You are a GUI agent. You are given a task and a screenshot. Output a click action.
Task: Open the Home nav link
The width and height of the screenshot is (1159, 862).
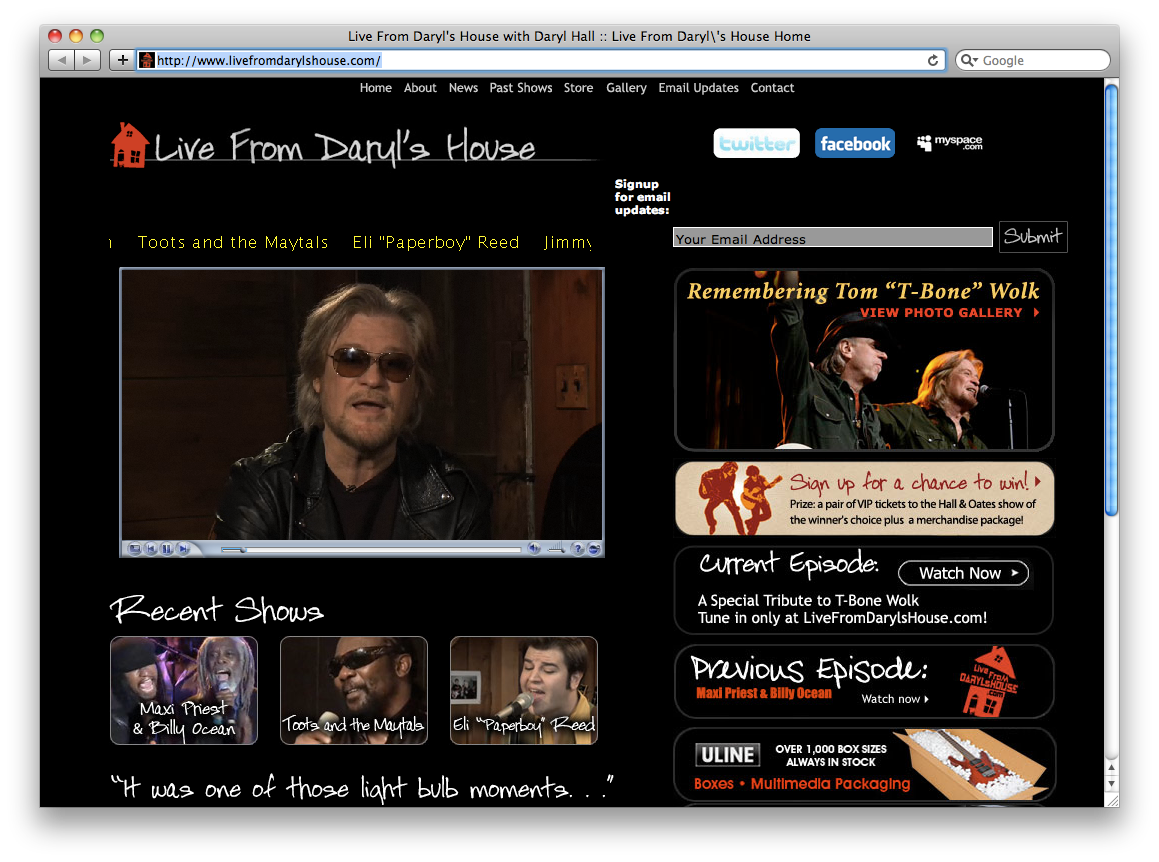[x=375, y=88]
